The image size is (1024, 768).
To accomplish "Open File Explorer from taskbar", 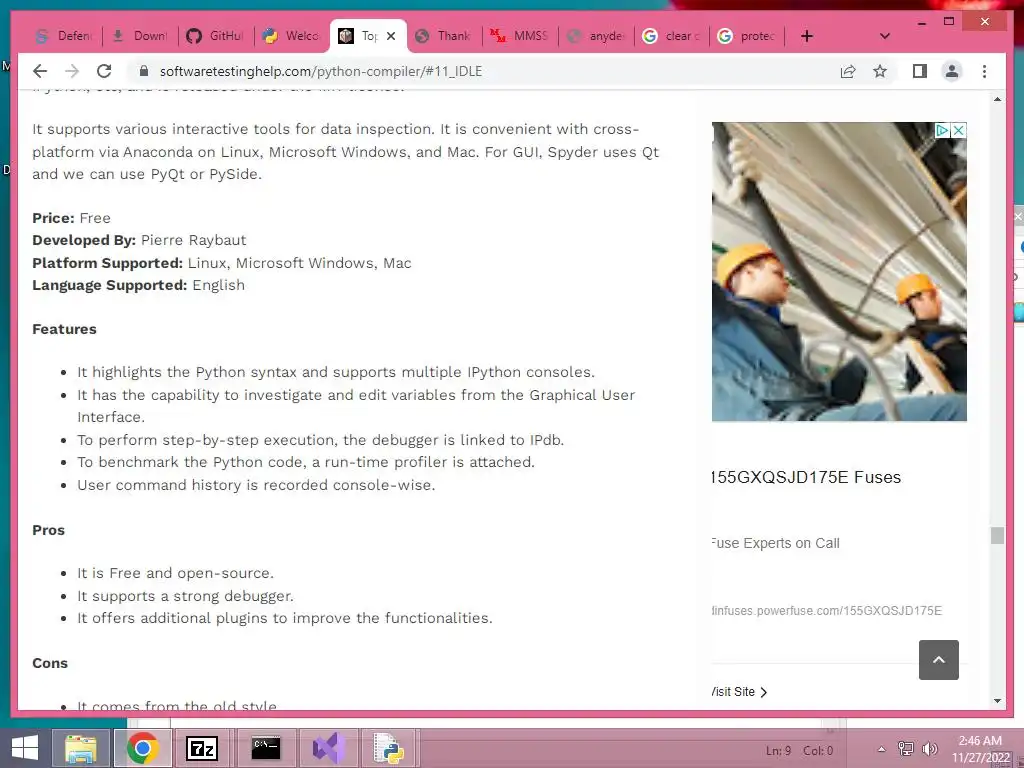I will tap(81, 748).
